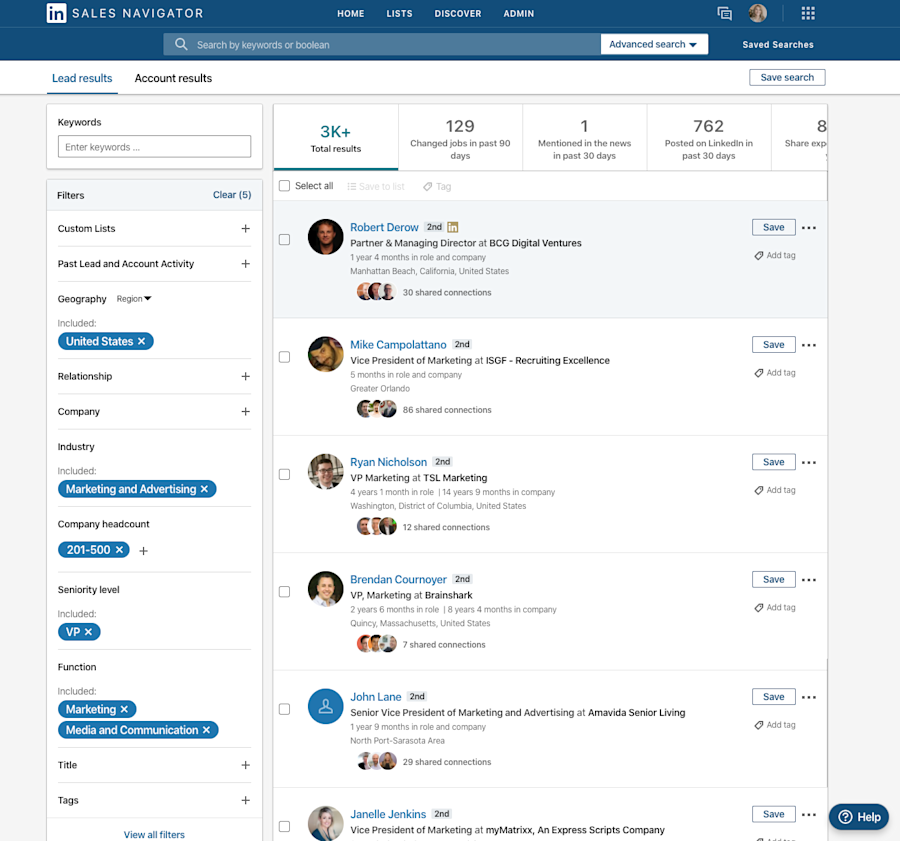Save Robert Derow as a lead
Viewport: 900px width, 841px height.
coord(774,227)
